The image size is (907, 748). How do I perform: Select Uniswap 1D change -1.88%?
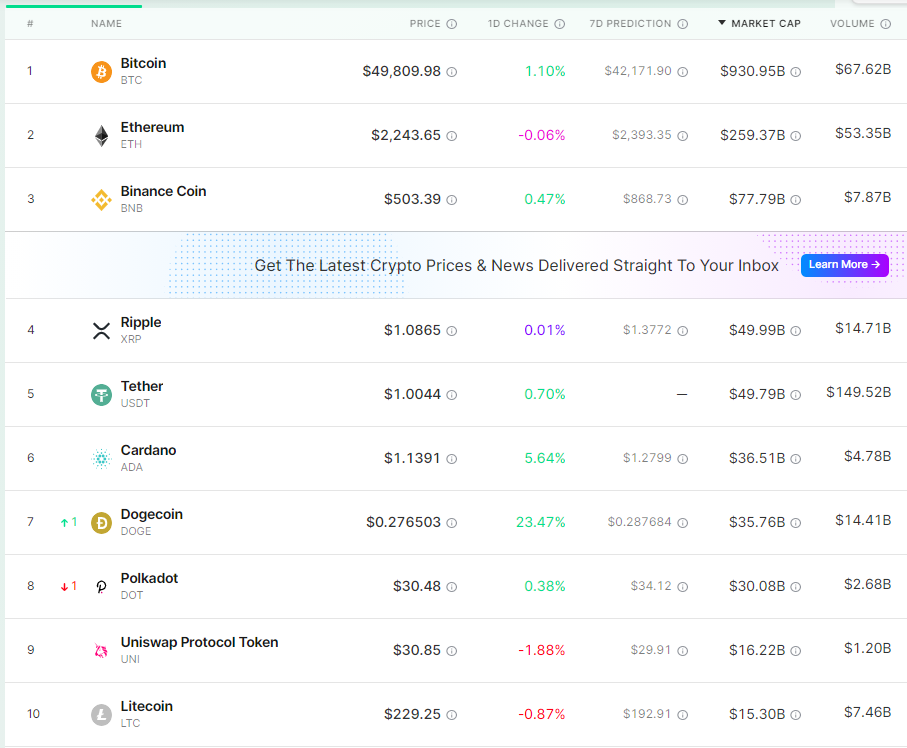[541, 650]
